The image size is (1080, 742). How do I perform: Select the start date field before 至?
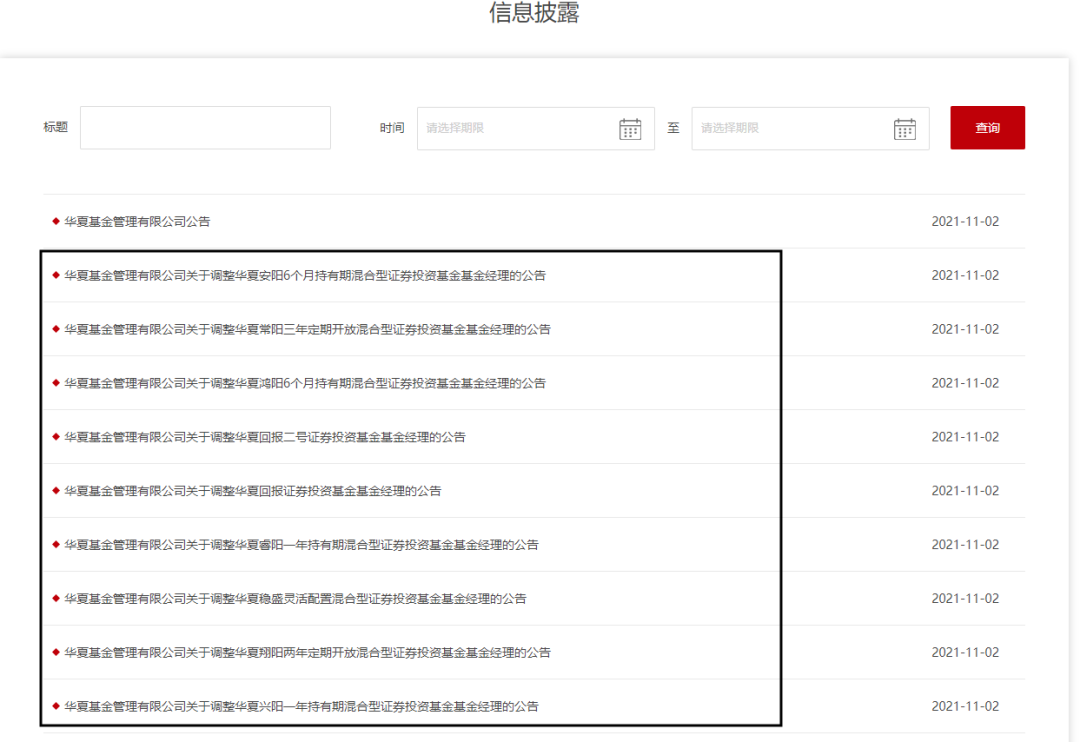535,128
